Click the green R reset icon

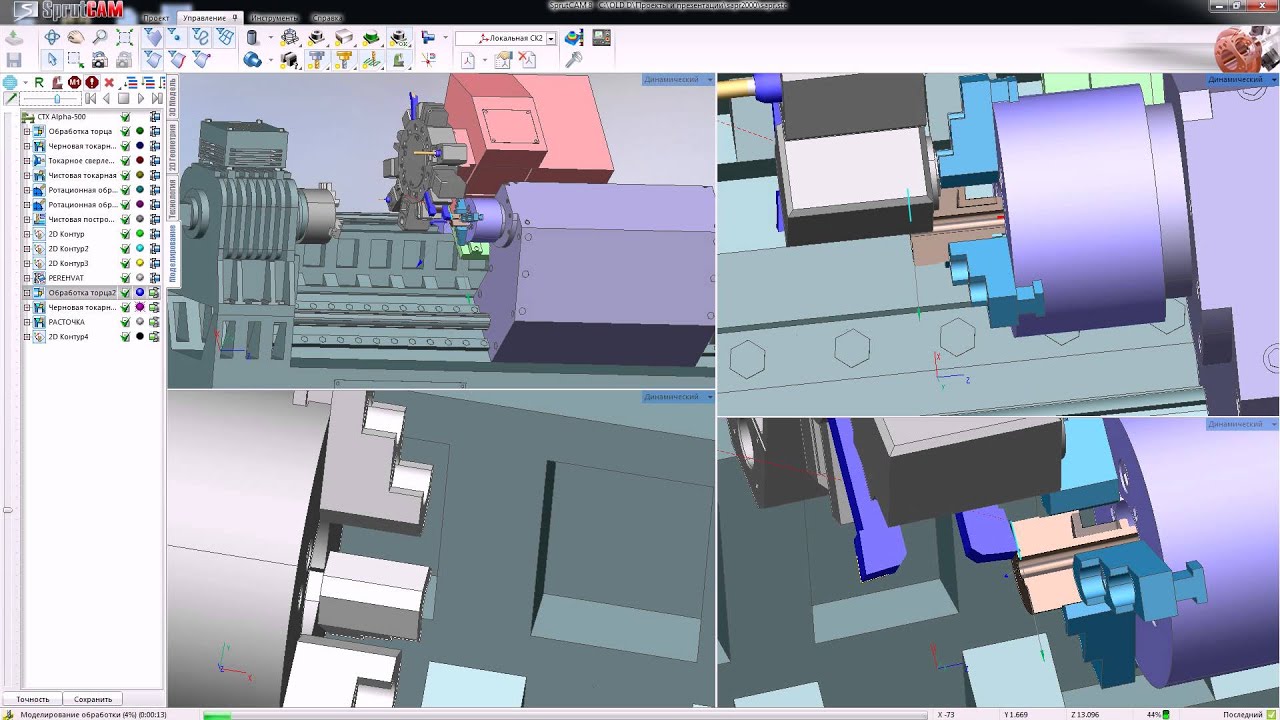pos(39,83)
